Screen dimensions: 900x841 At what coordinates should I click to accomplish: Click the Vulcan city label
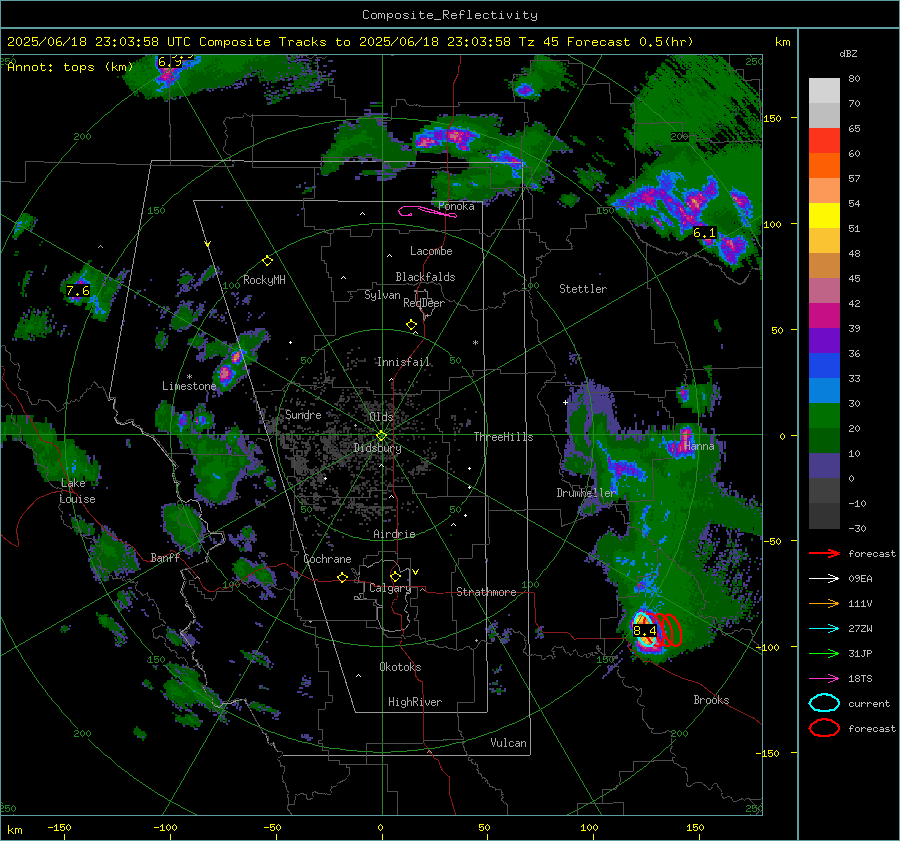(508, 743)
